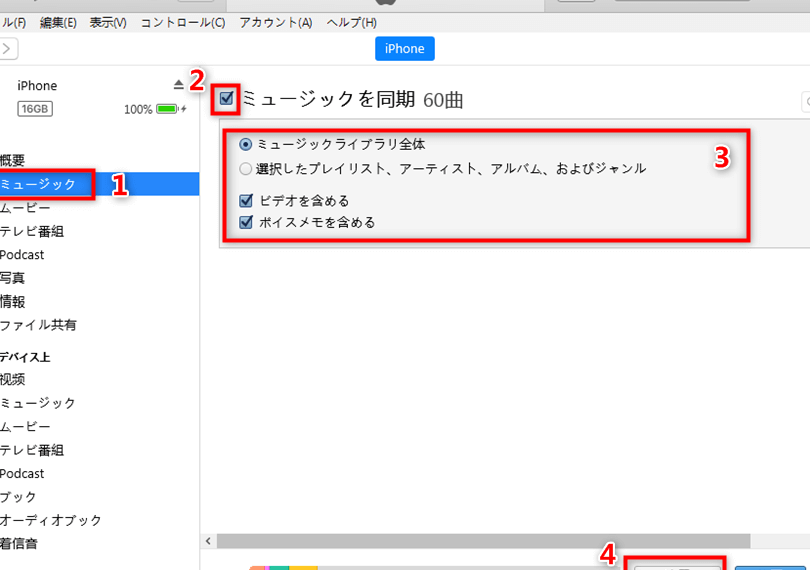Select the ミュージックライブラリ全体 radio button
This screenshot has width=810, height=570.
tap(246, 145)
